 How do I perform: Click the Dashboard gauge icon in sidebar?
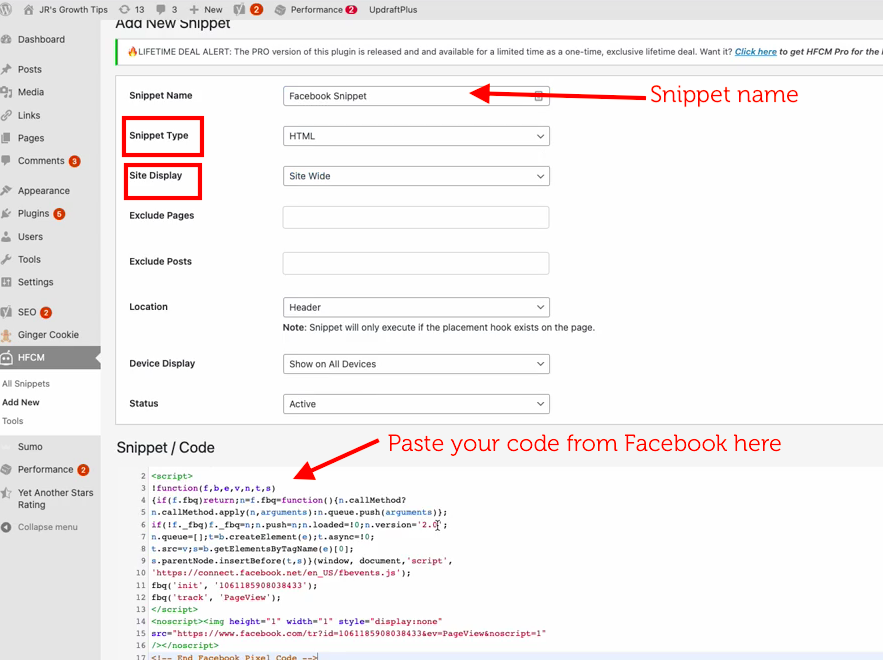point(6,39)
